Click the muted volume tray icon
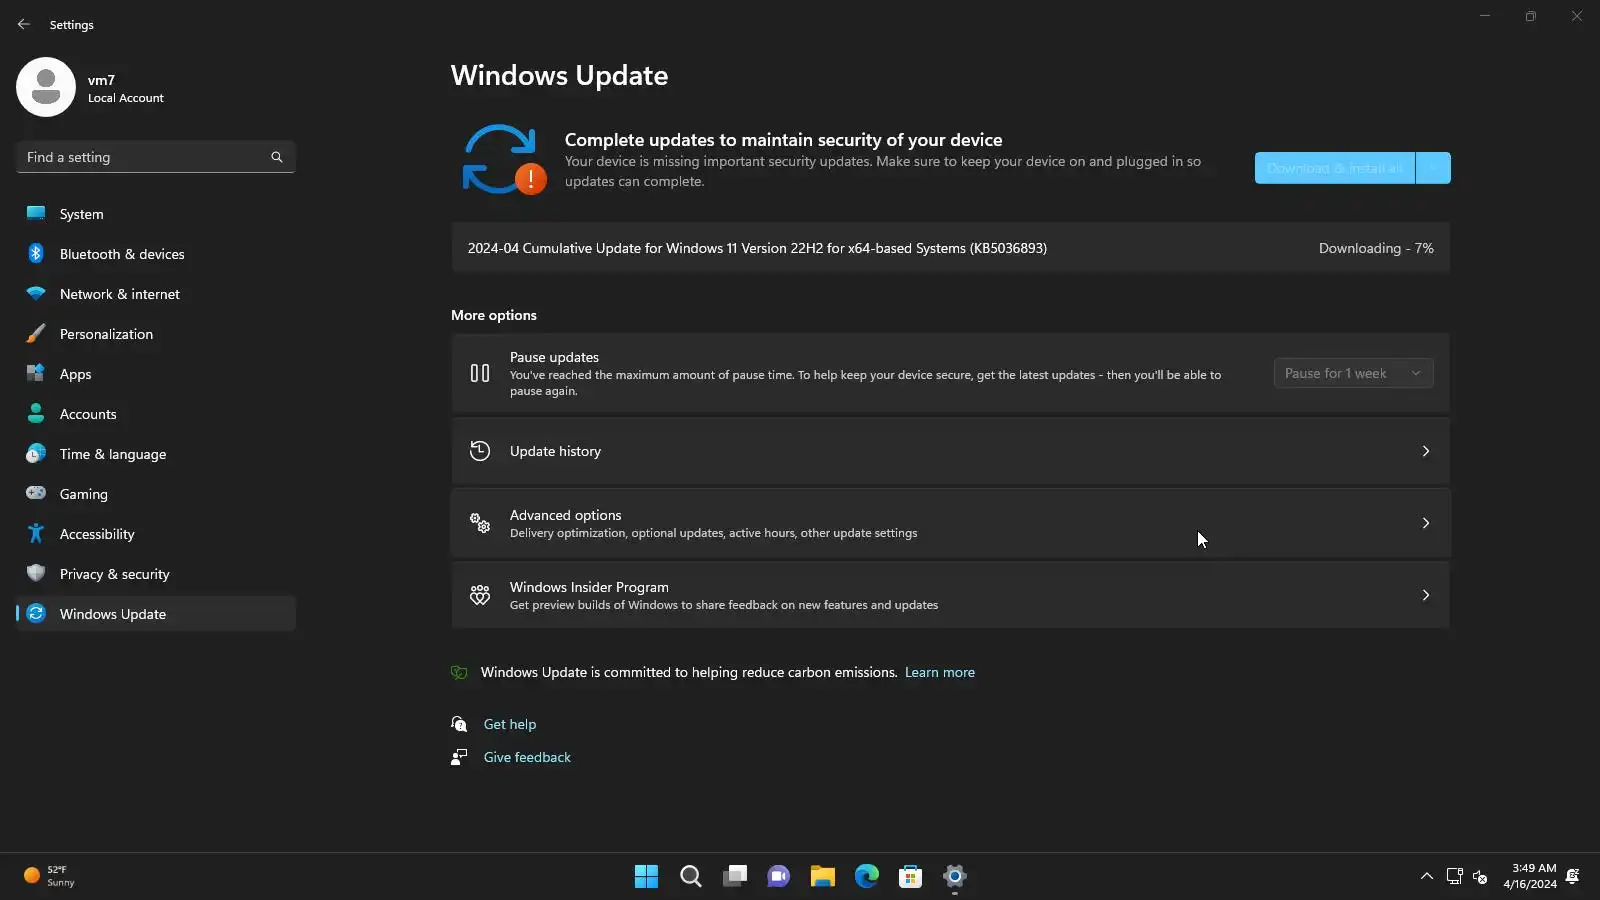 click(x=1480, y=876)
